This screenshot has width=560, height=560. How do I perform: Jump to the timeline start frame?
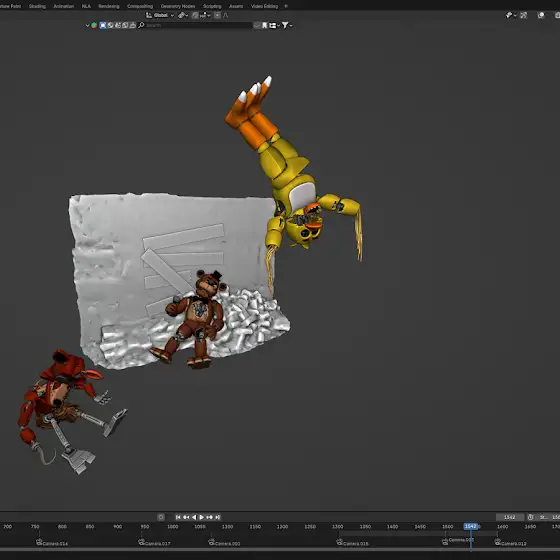click(x=178, y=517)
